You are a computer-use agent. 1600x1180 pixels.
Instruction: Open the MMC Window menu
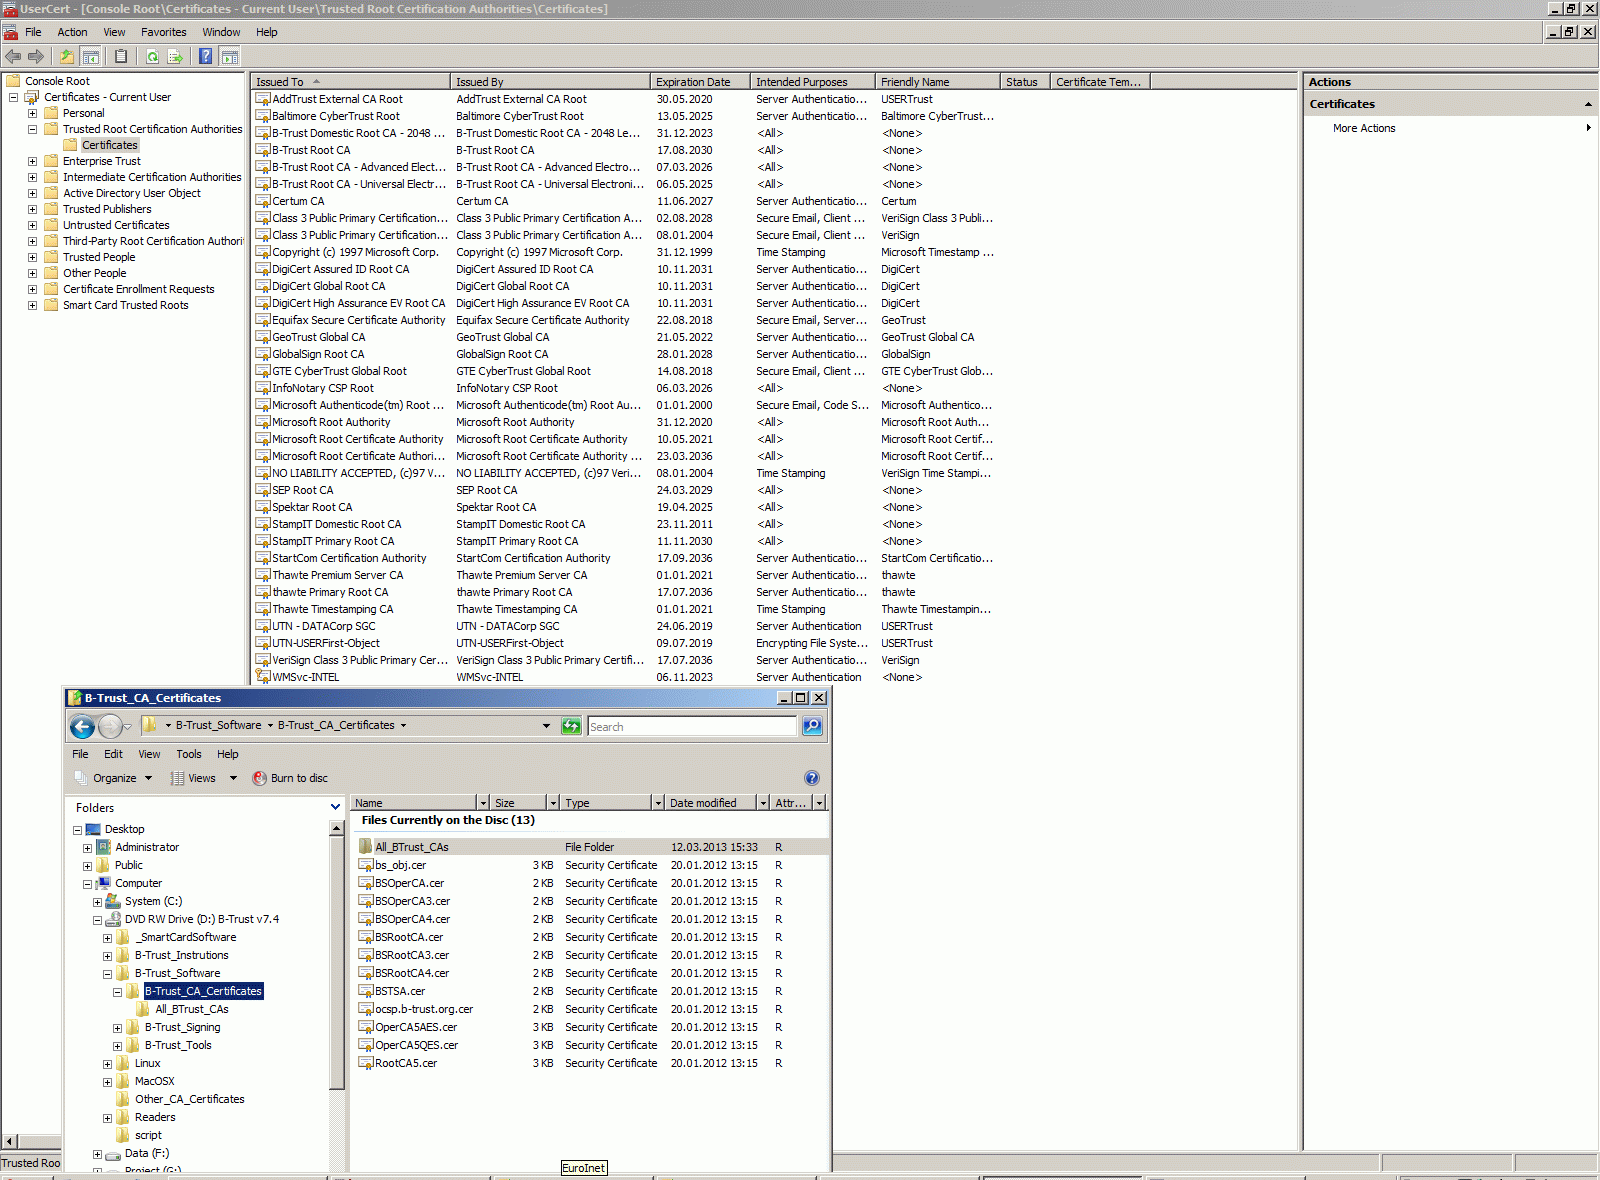(x=221, y=32)
